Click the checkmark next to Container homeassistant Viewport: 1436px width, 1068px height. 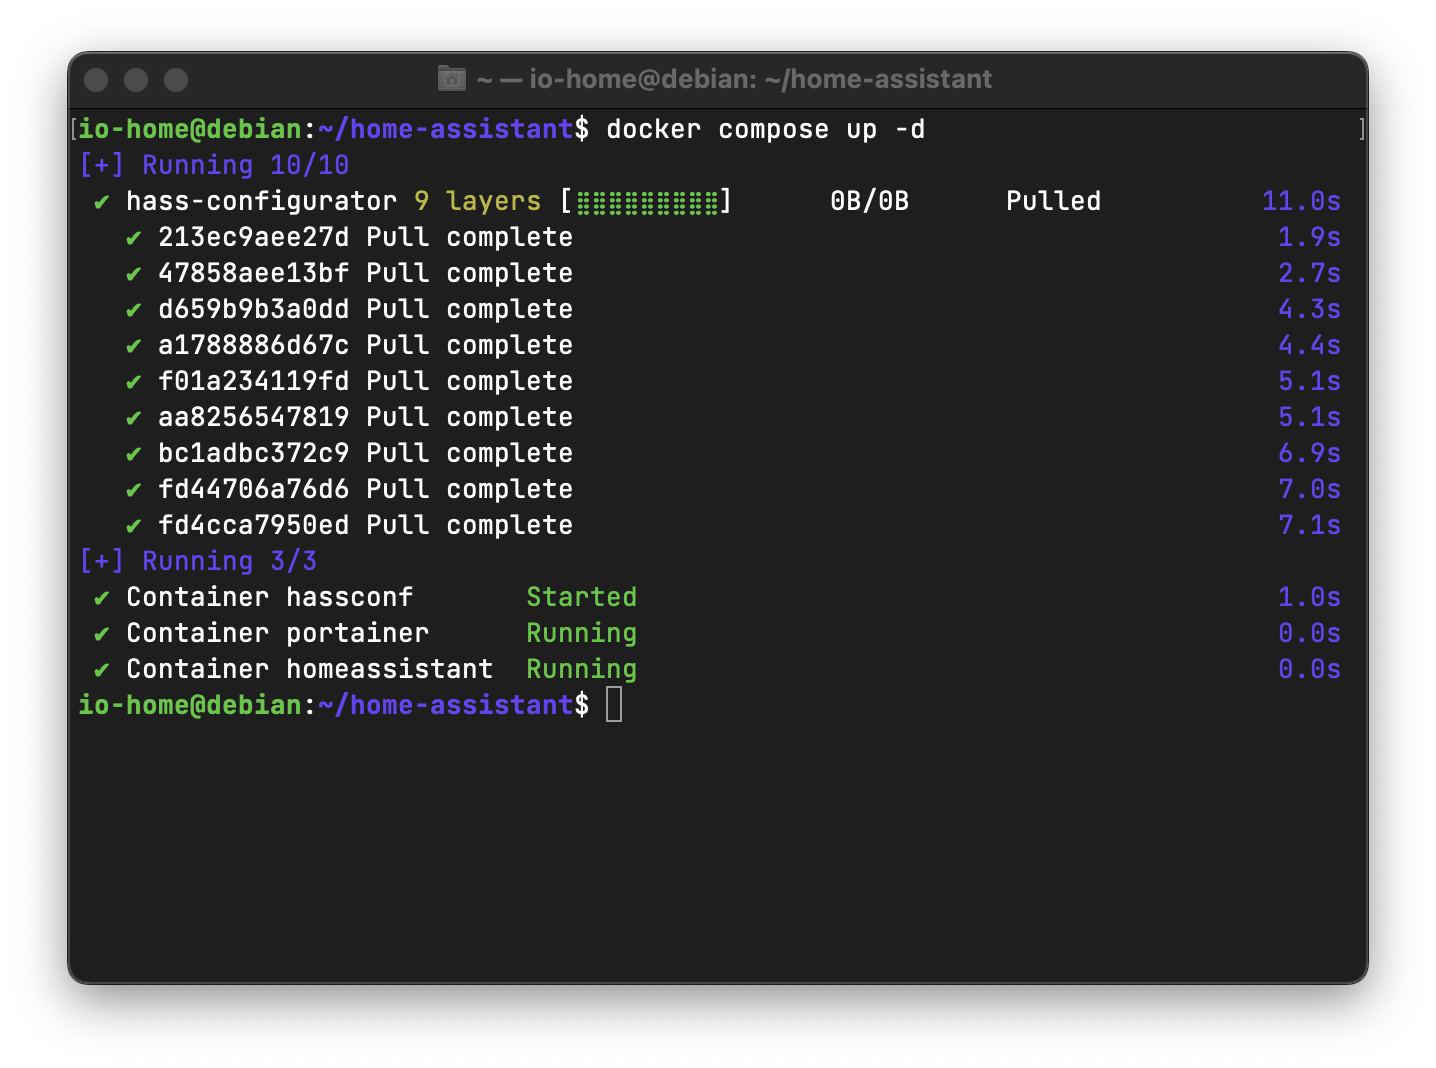click(102, 668)
